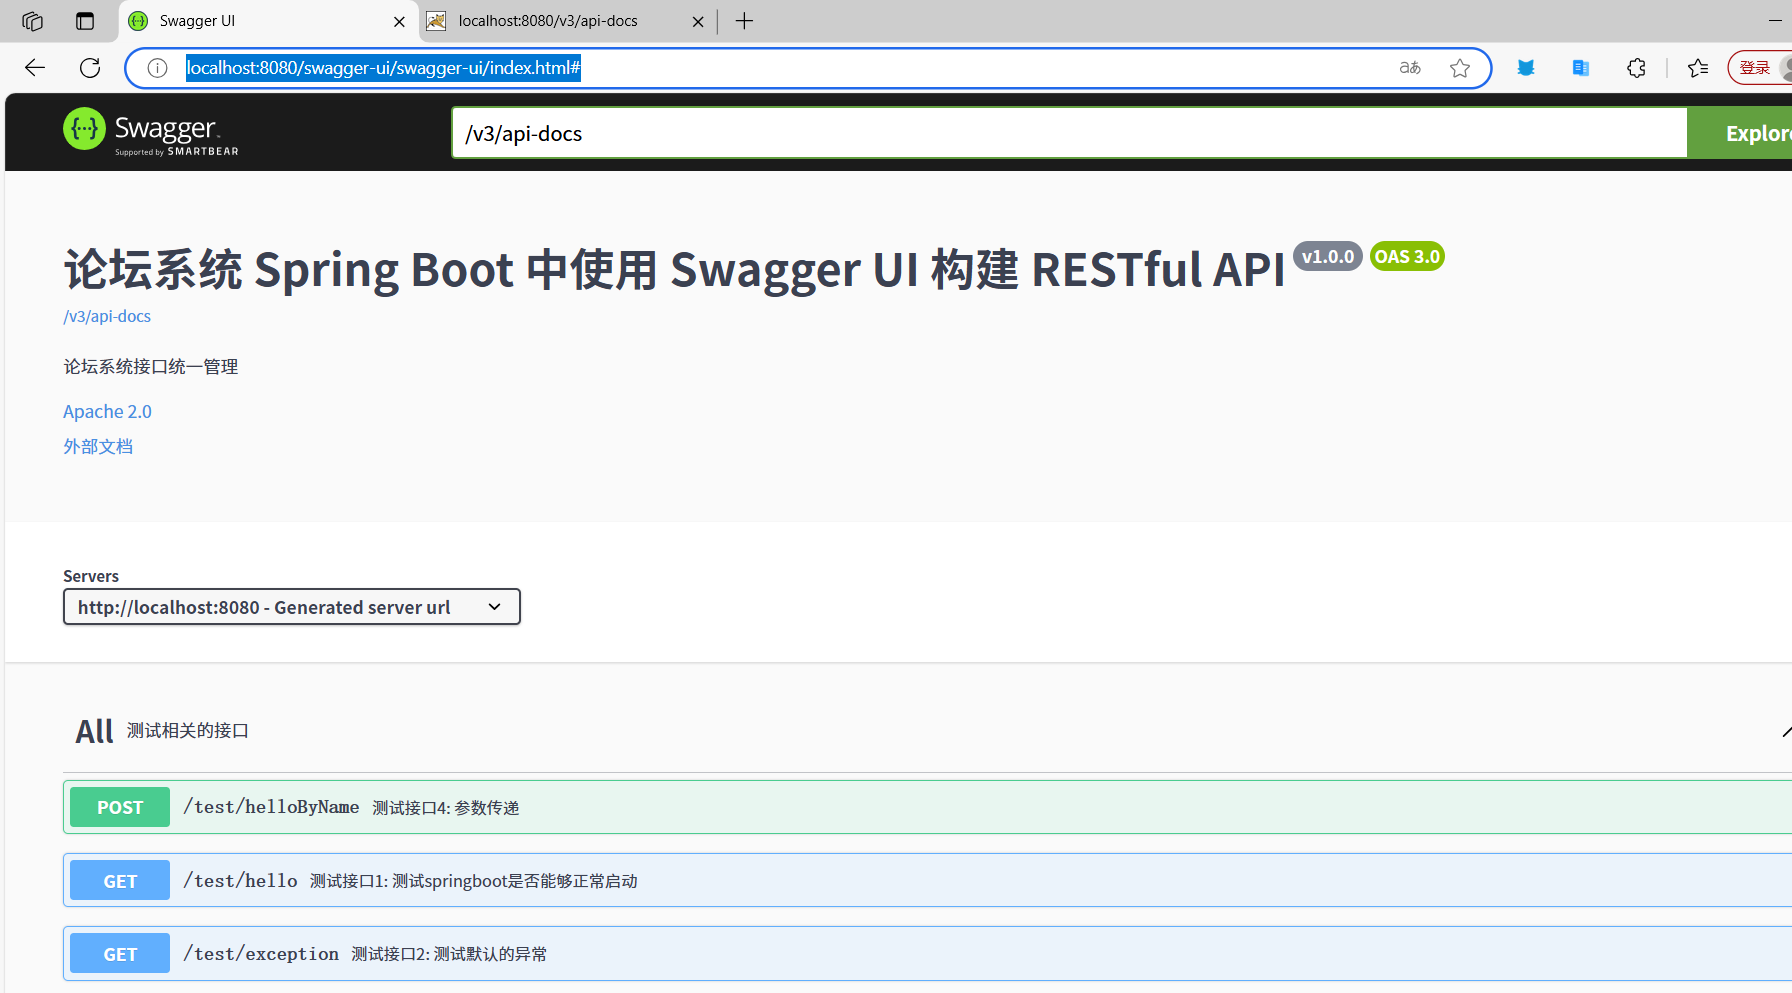
Task: Expand GET /test/hello operation
Action: 927,881
